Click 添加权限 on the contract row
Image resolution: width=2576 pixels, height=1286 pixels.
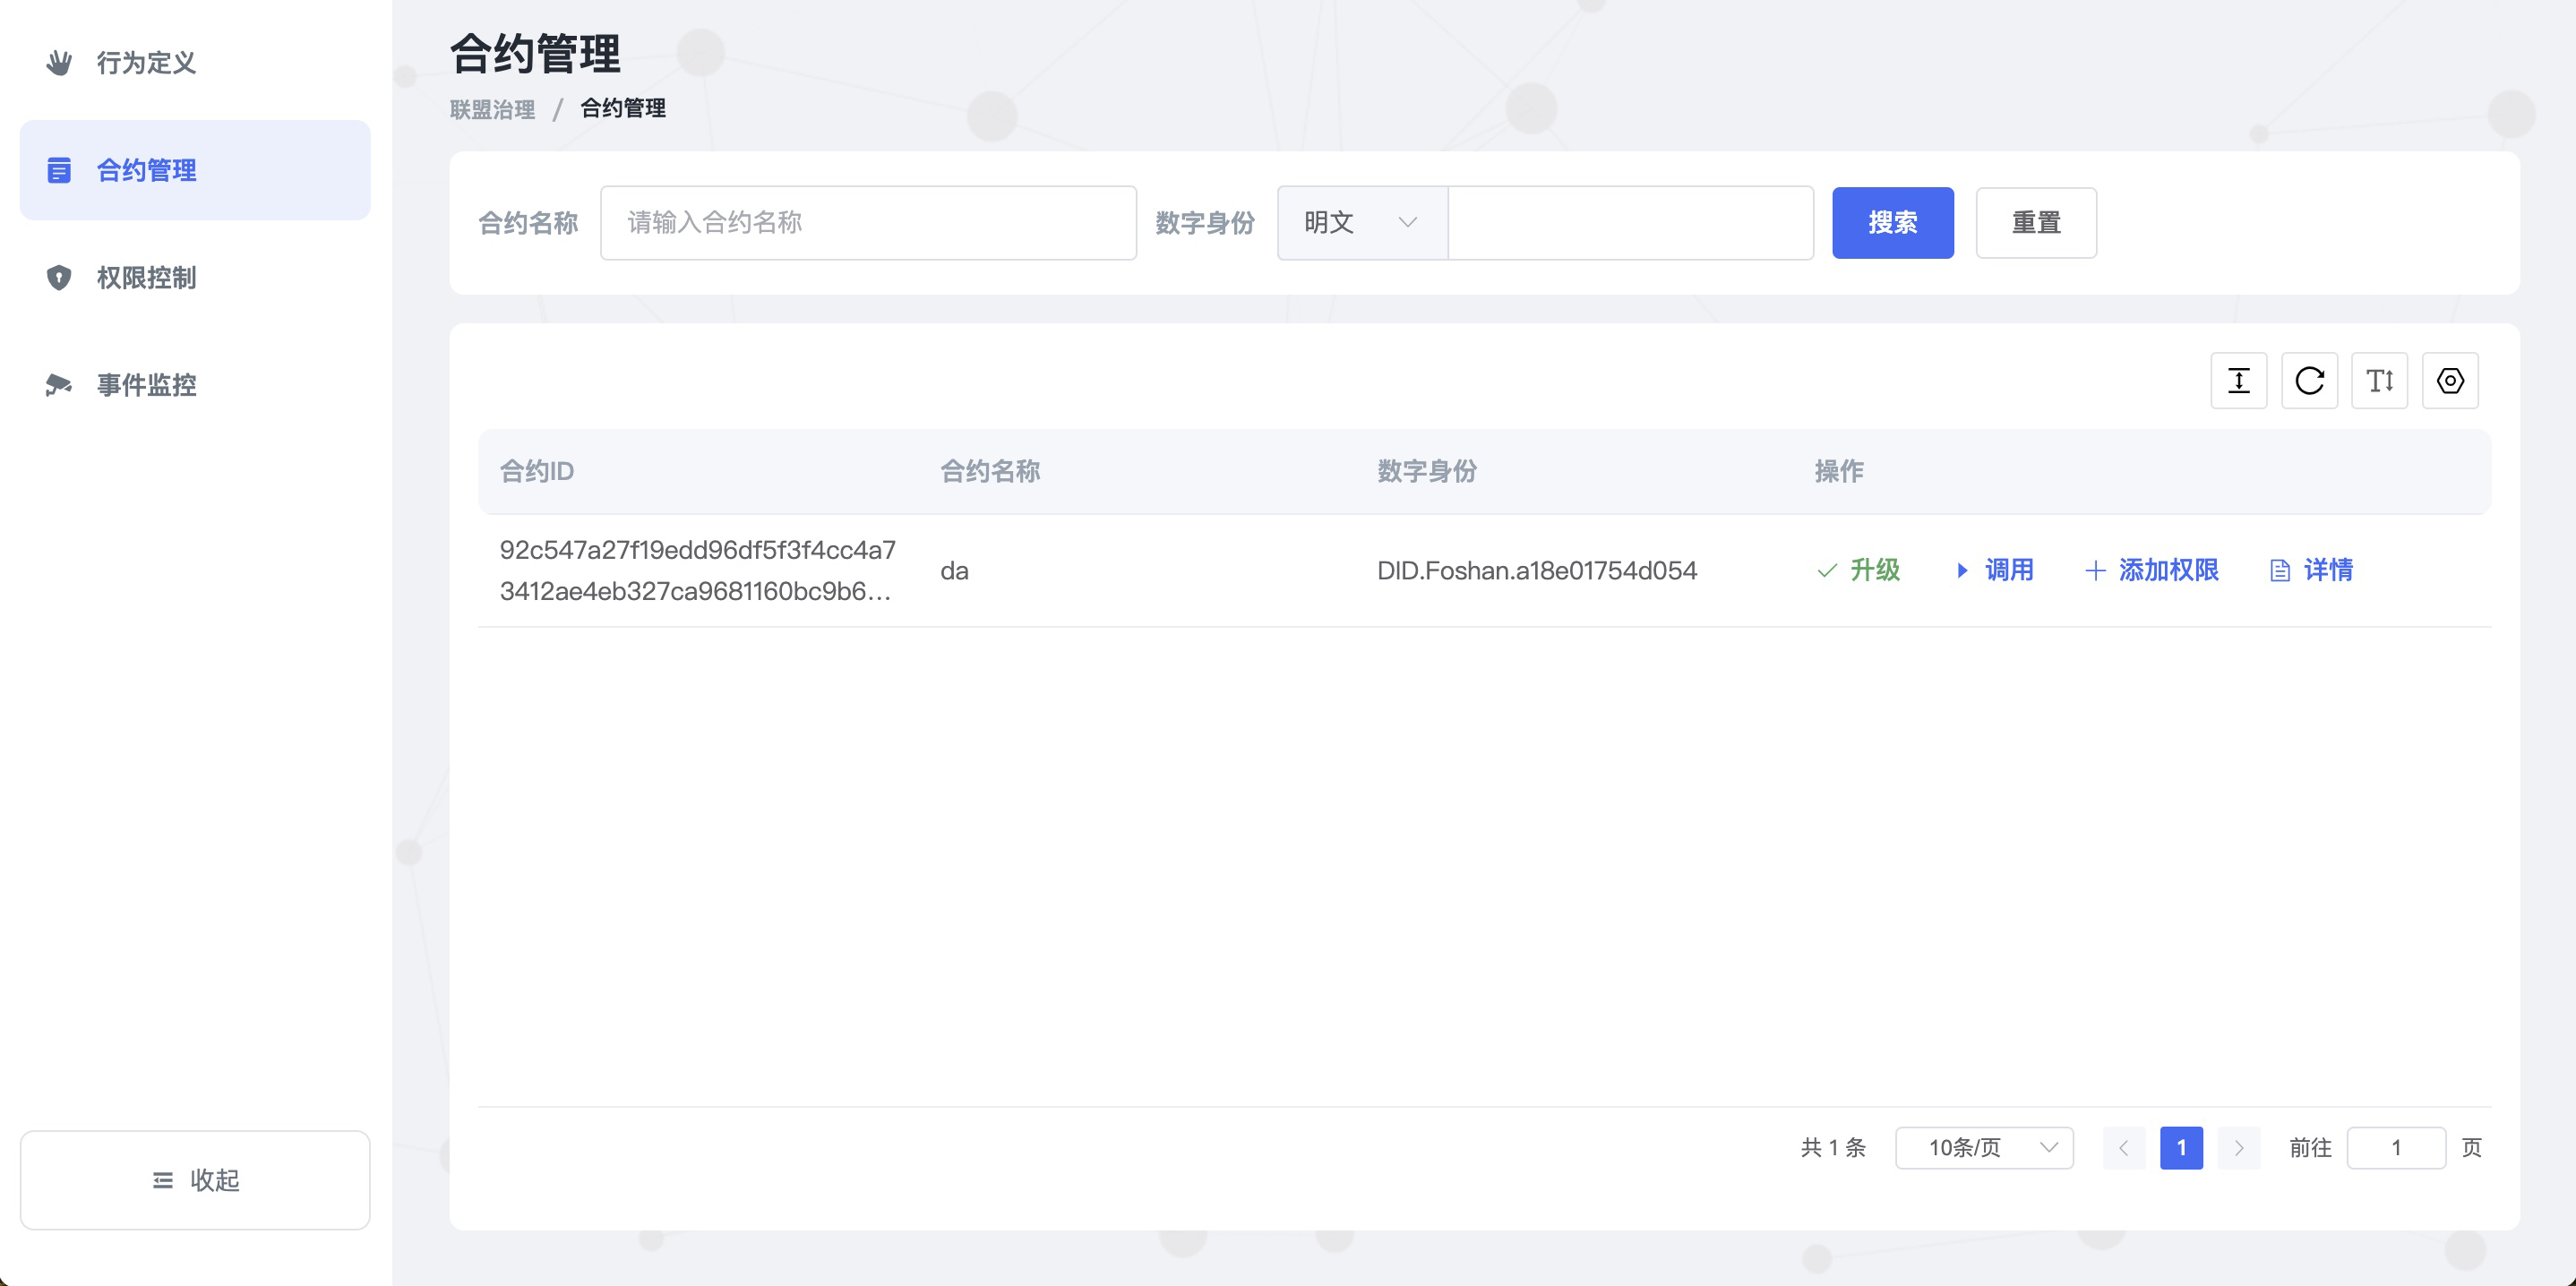tap(2152, 570)
